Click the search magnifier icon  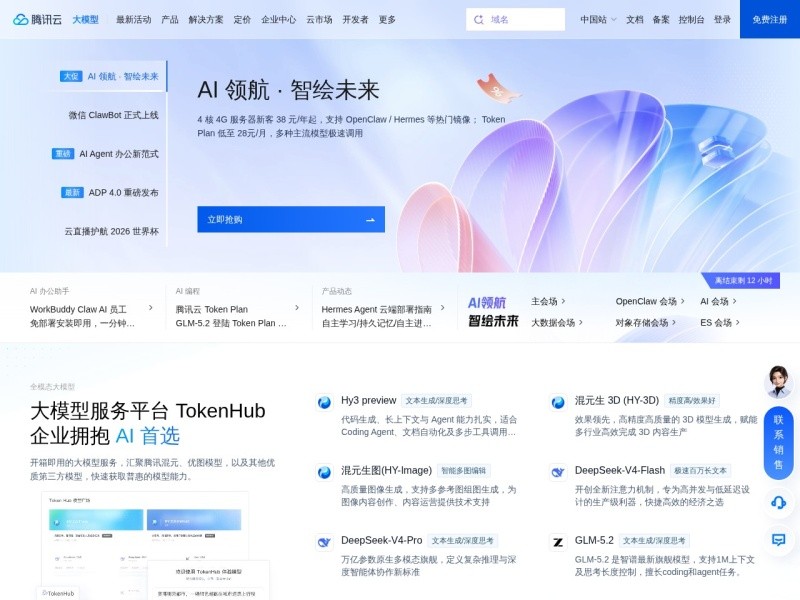479,19
